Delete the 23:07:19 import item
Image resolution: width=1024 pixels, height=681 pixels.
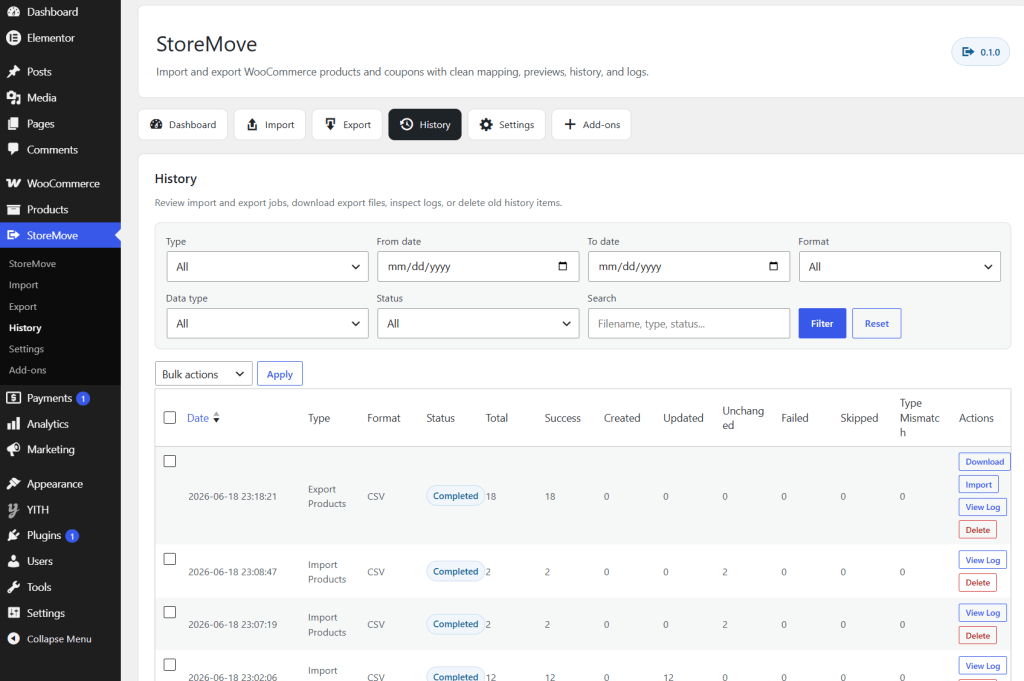(x=978, y=635)
